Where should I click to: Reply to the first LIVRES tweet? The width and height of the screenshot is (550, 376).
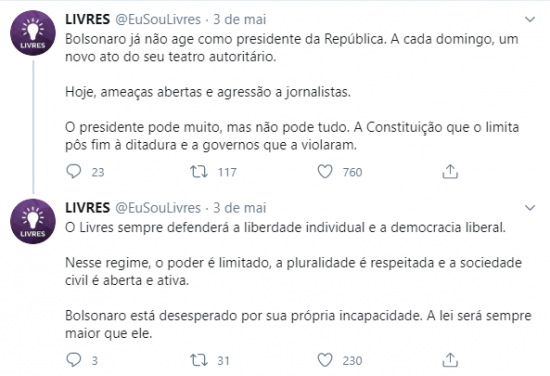tap(74, 172)
